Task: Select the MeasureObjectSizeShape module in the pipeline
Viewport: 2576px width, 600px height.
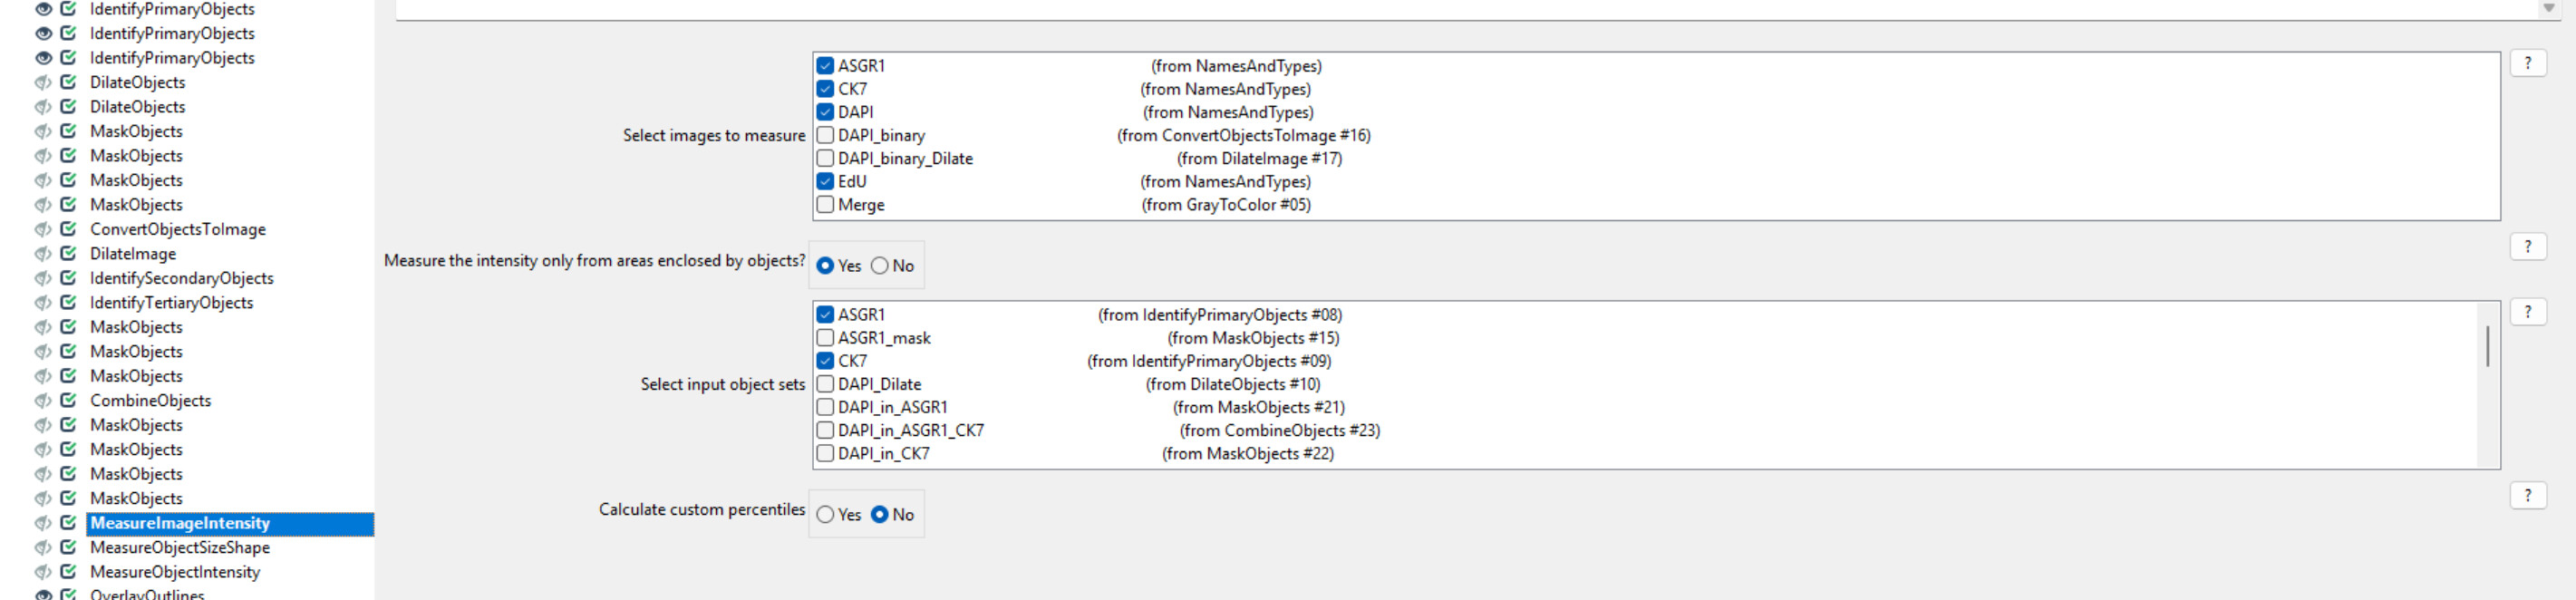Action: (x=180, y=547)
